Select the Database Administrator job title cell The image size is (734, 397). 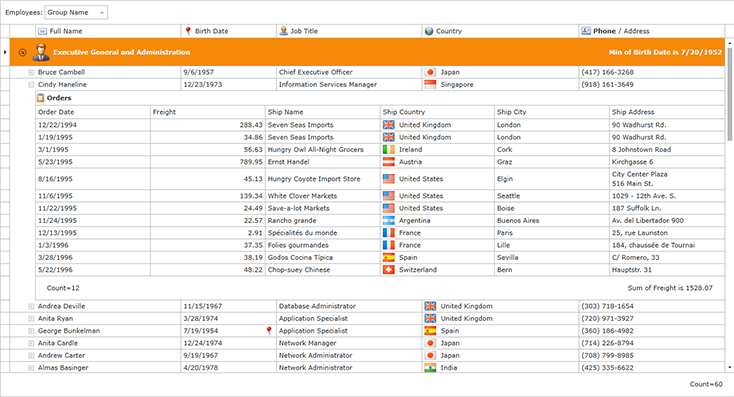(349, 306)
